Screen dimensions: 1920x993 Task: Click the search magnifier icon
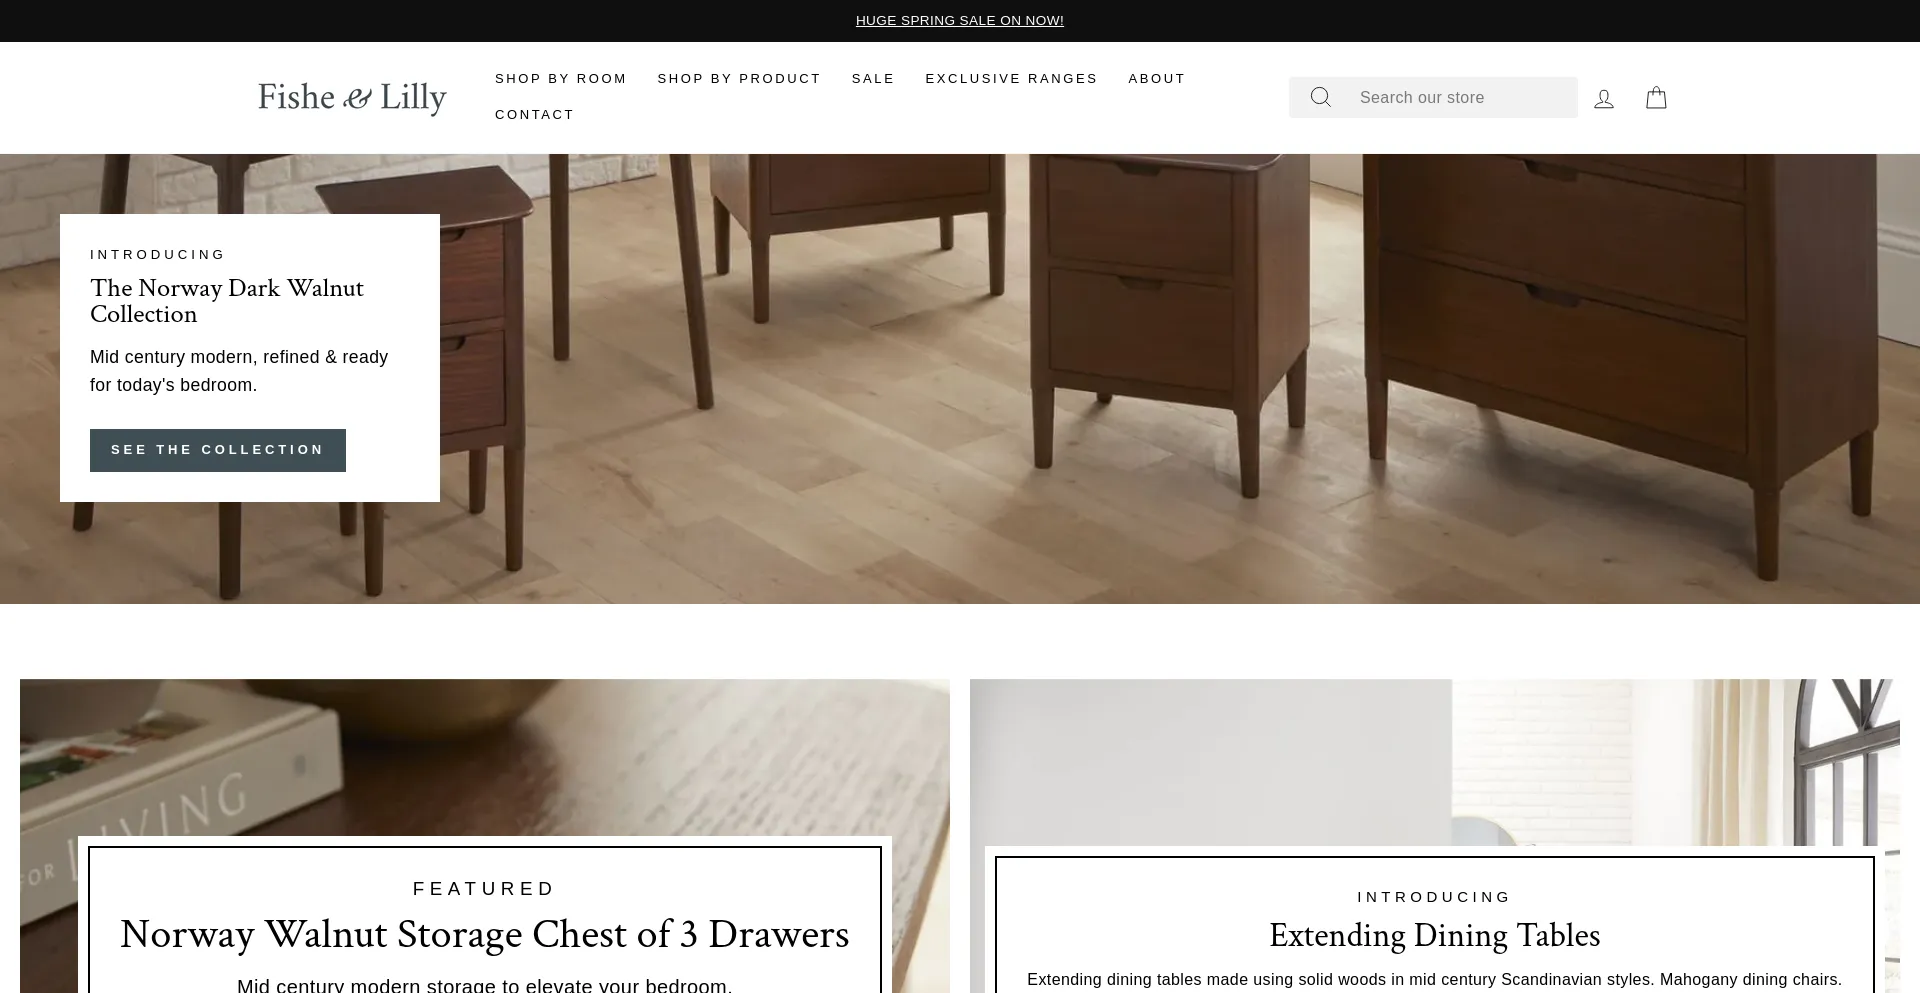point(1320,97)
